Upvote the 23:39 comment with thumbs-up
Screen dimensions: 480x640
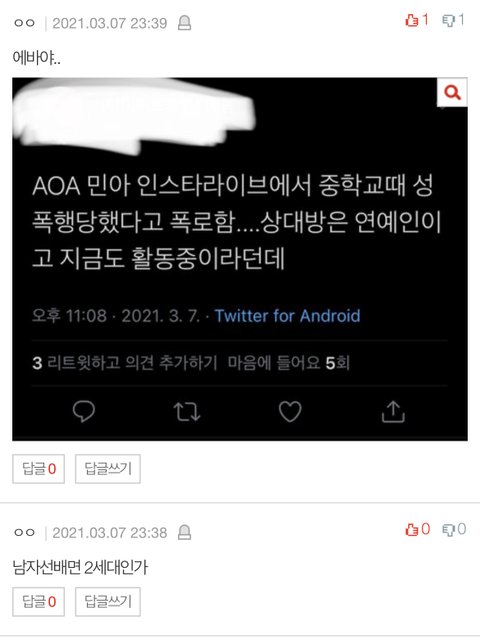point(417,20)
